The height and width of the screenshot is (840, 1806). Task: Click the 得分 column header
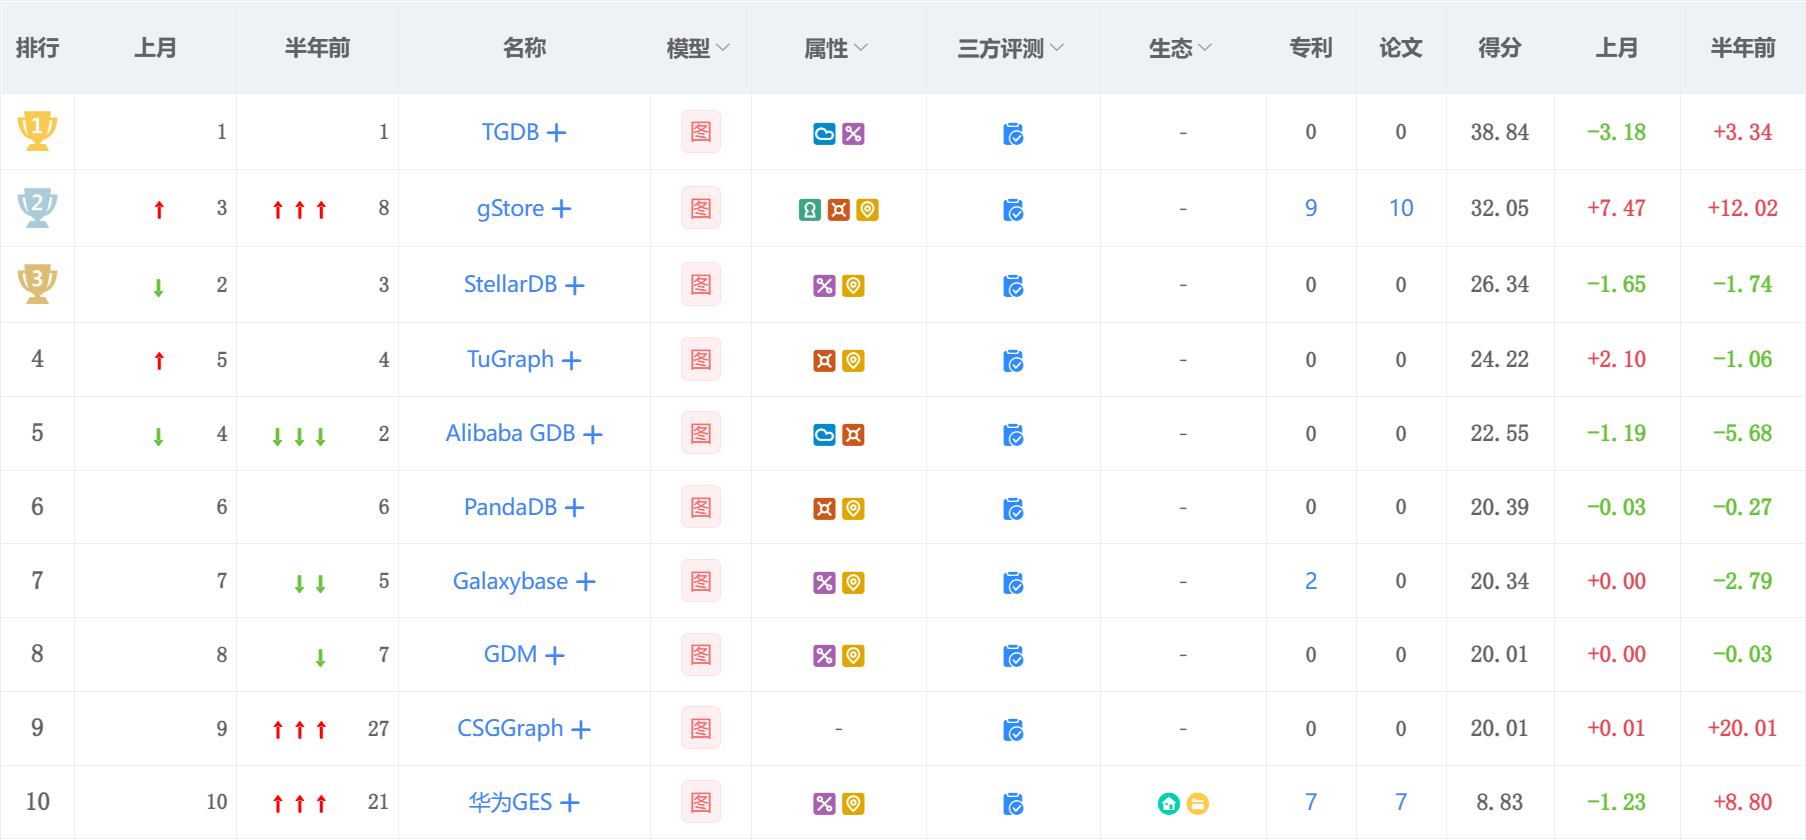[x=1500, y=48]
